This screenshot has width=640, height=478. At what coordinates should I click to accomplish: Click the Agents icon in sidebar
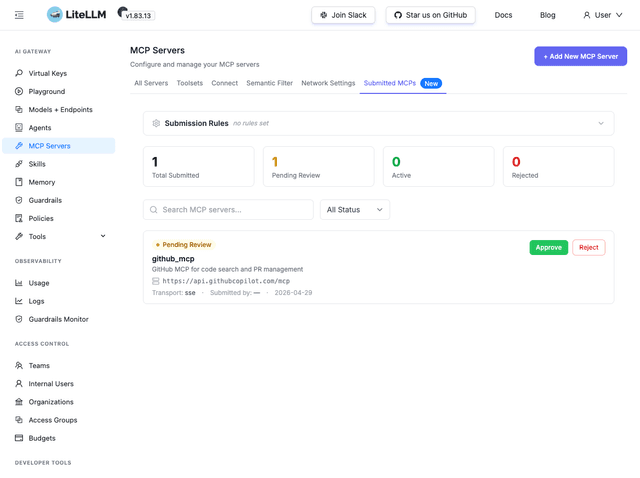click(x=19, y=128)
